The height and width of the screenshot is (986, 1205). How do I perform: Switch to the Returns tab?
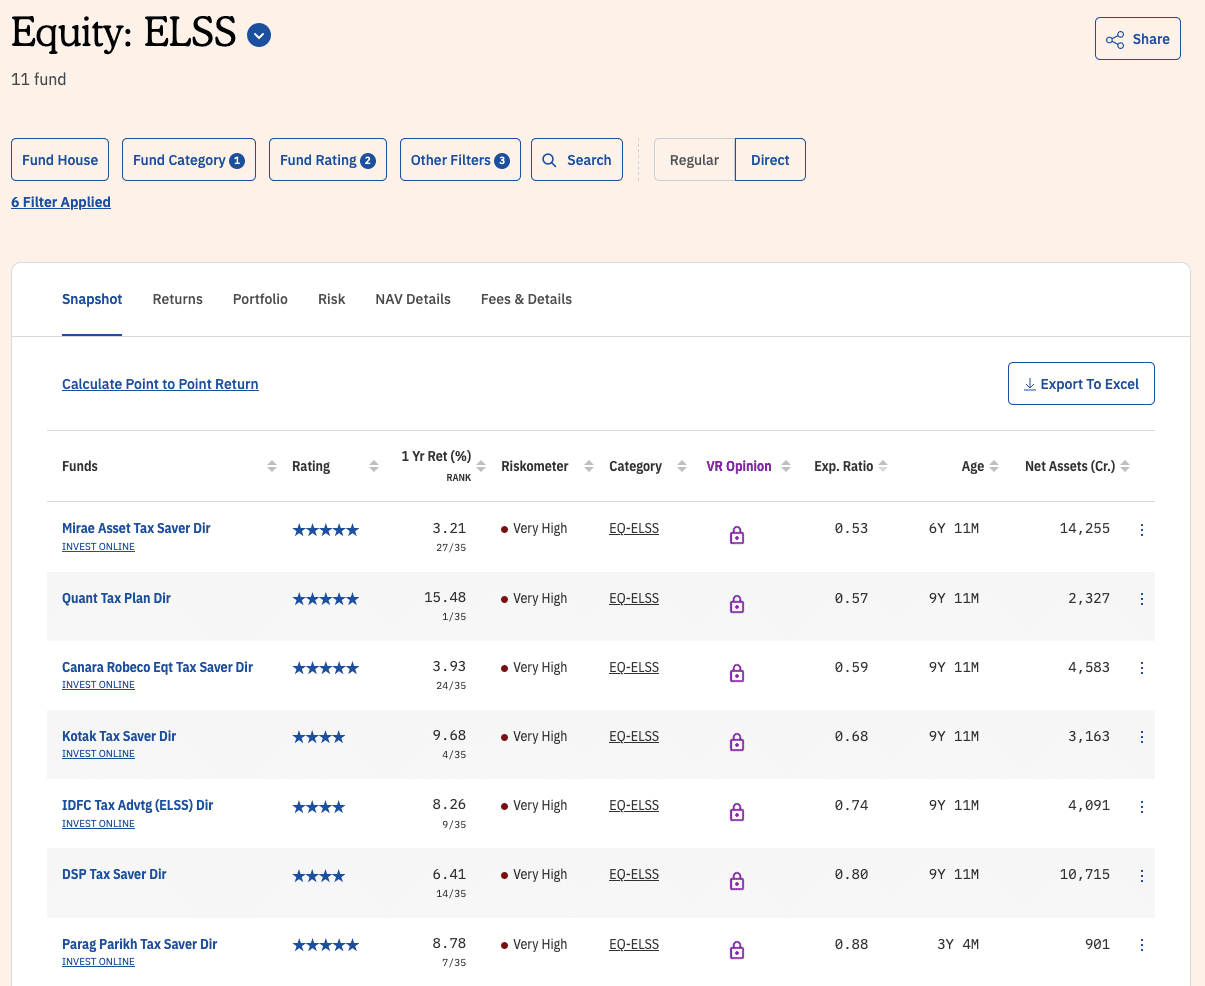click(x=178, y=299)
